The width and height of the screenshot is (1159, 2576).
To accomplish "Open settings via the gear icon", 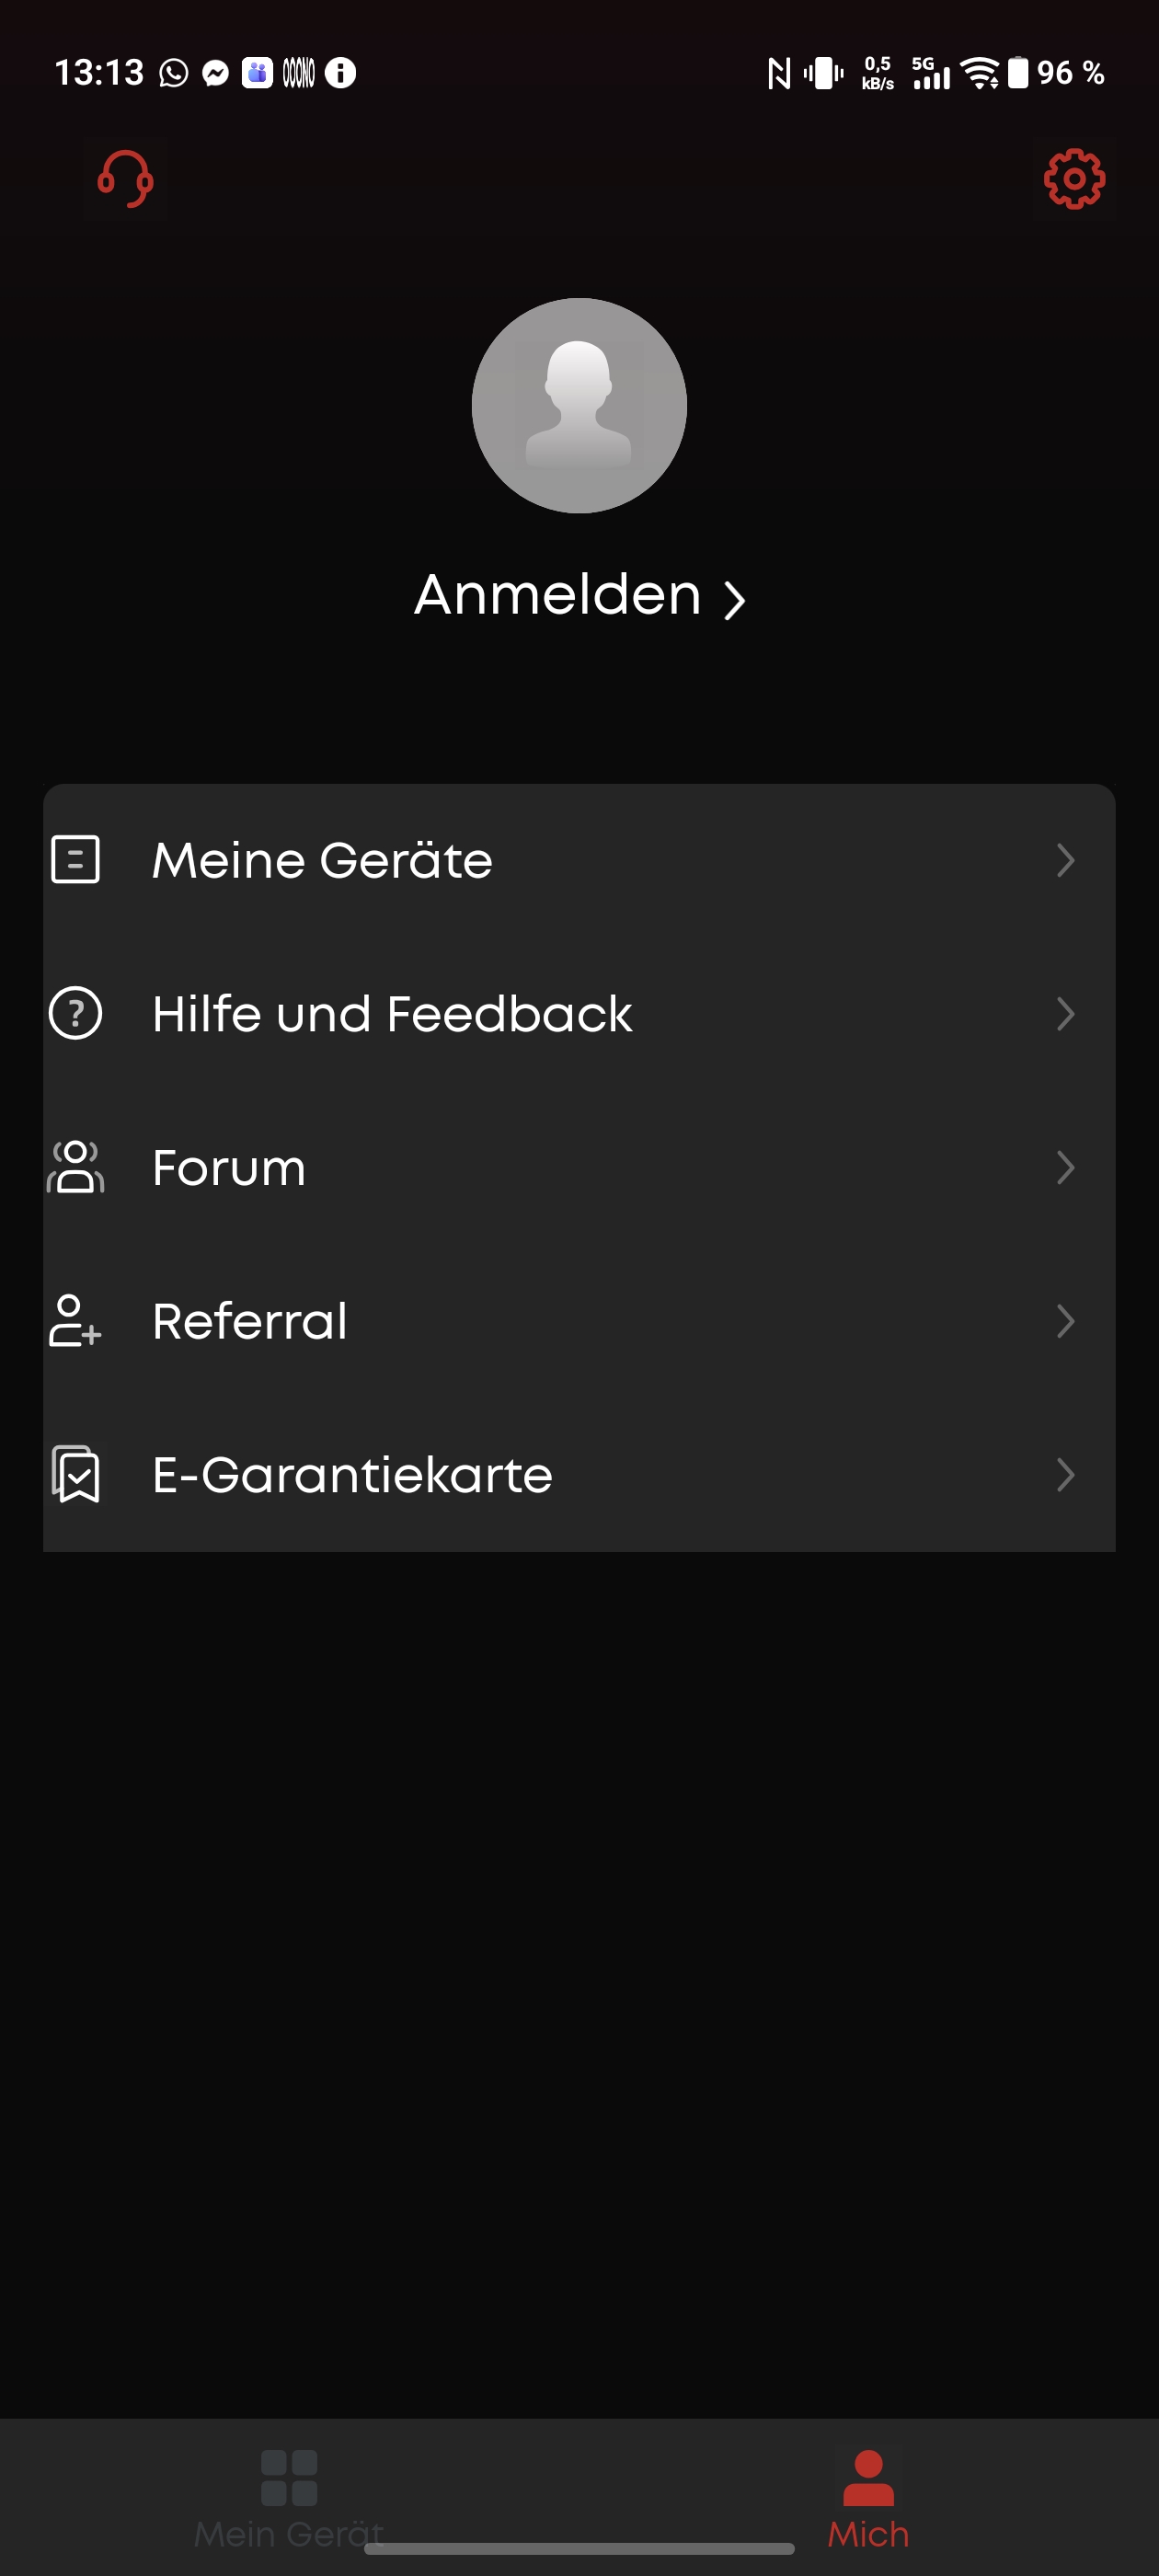I will pyautogui.click(x=1073, y=180).
